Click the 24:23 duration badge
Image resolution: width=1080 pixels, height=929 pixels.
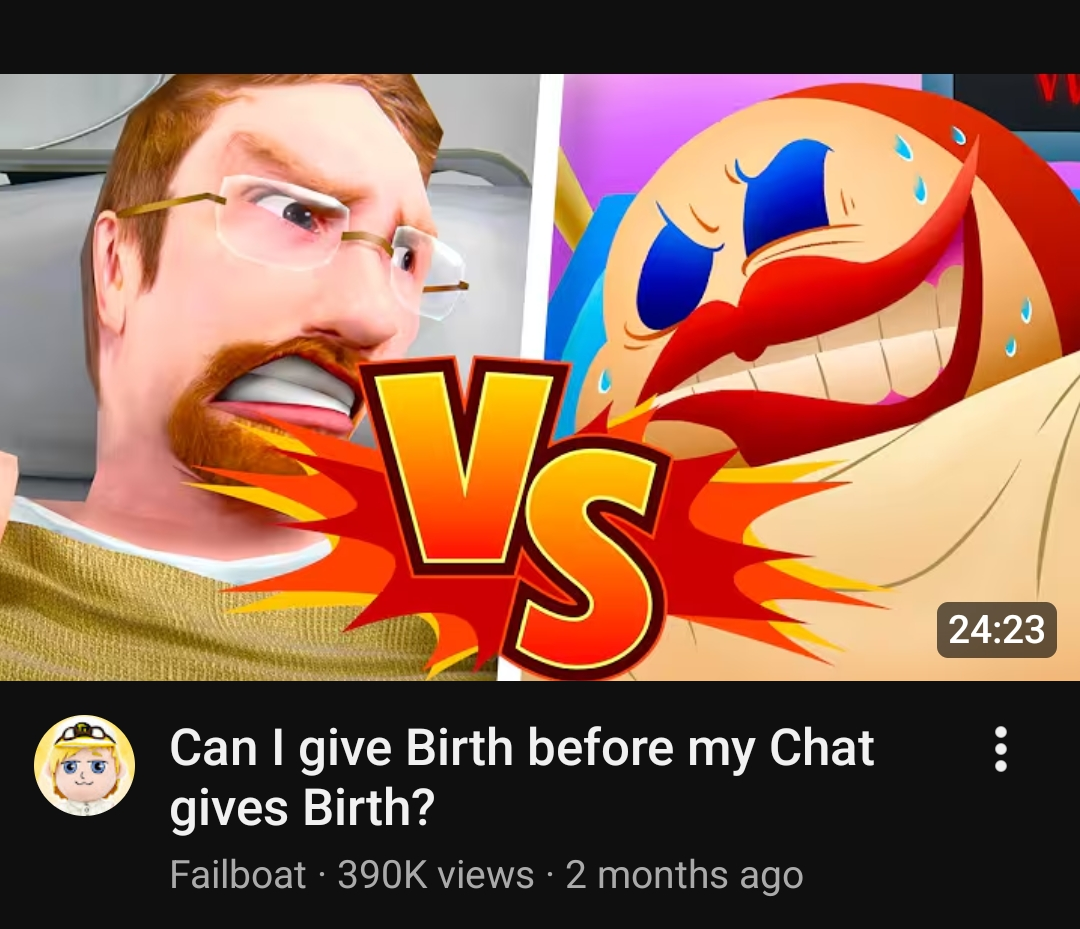996,630
